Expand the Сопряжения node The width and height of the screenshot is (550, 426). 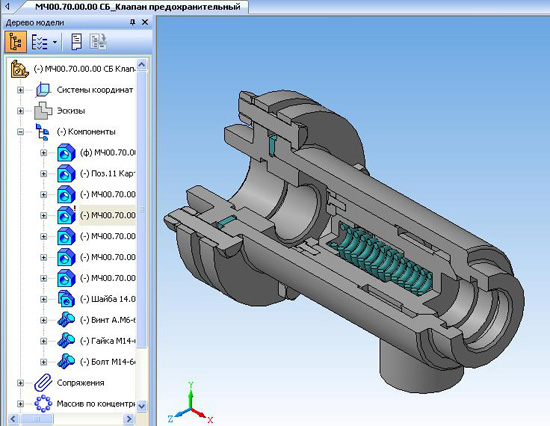(20, 383)
